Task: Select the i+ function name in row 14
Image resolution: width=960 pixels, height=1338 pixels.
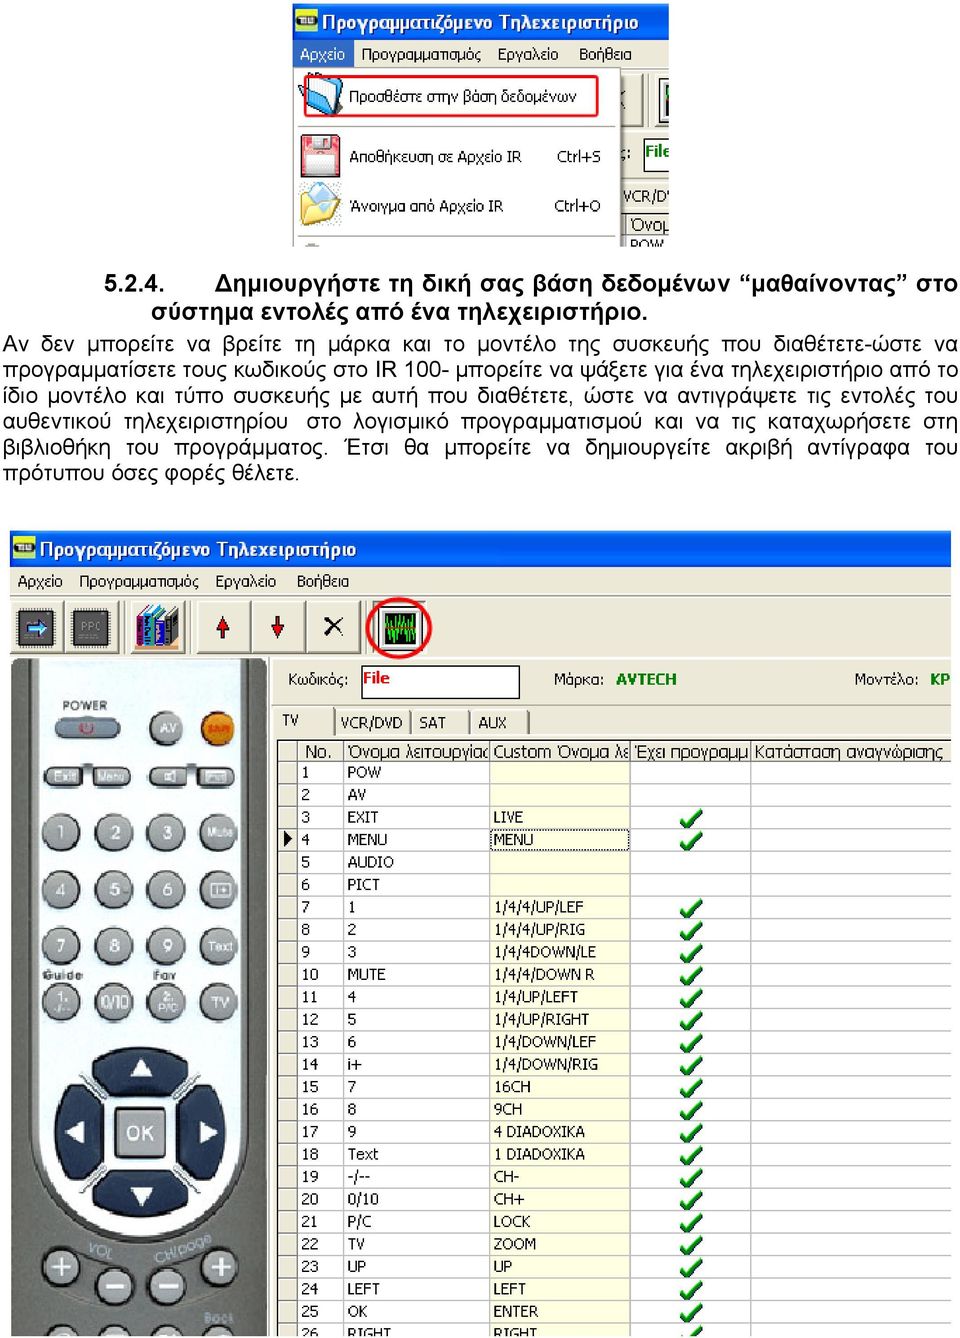Action: (x=417, y=1064)
